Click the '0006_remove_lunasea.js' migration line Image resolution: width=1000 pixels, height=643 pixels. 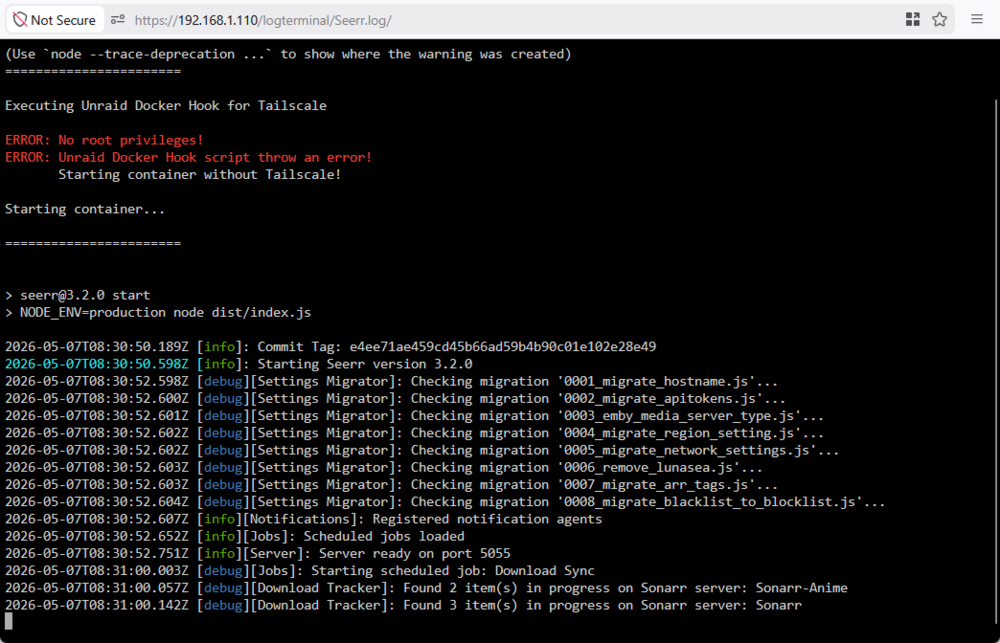384,467
